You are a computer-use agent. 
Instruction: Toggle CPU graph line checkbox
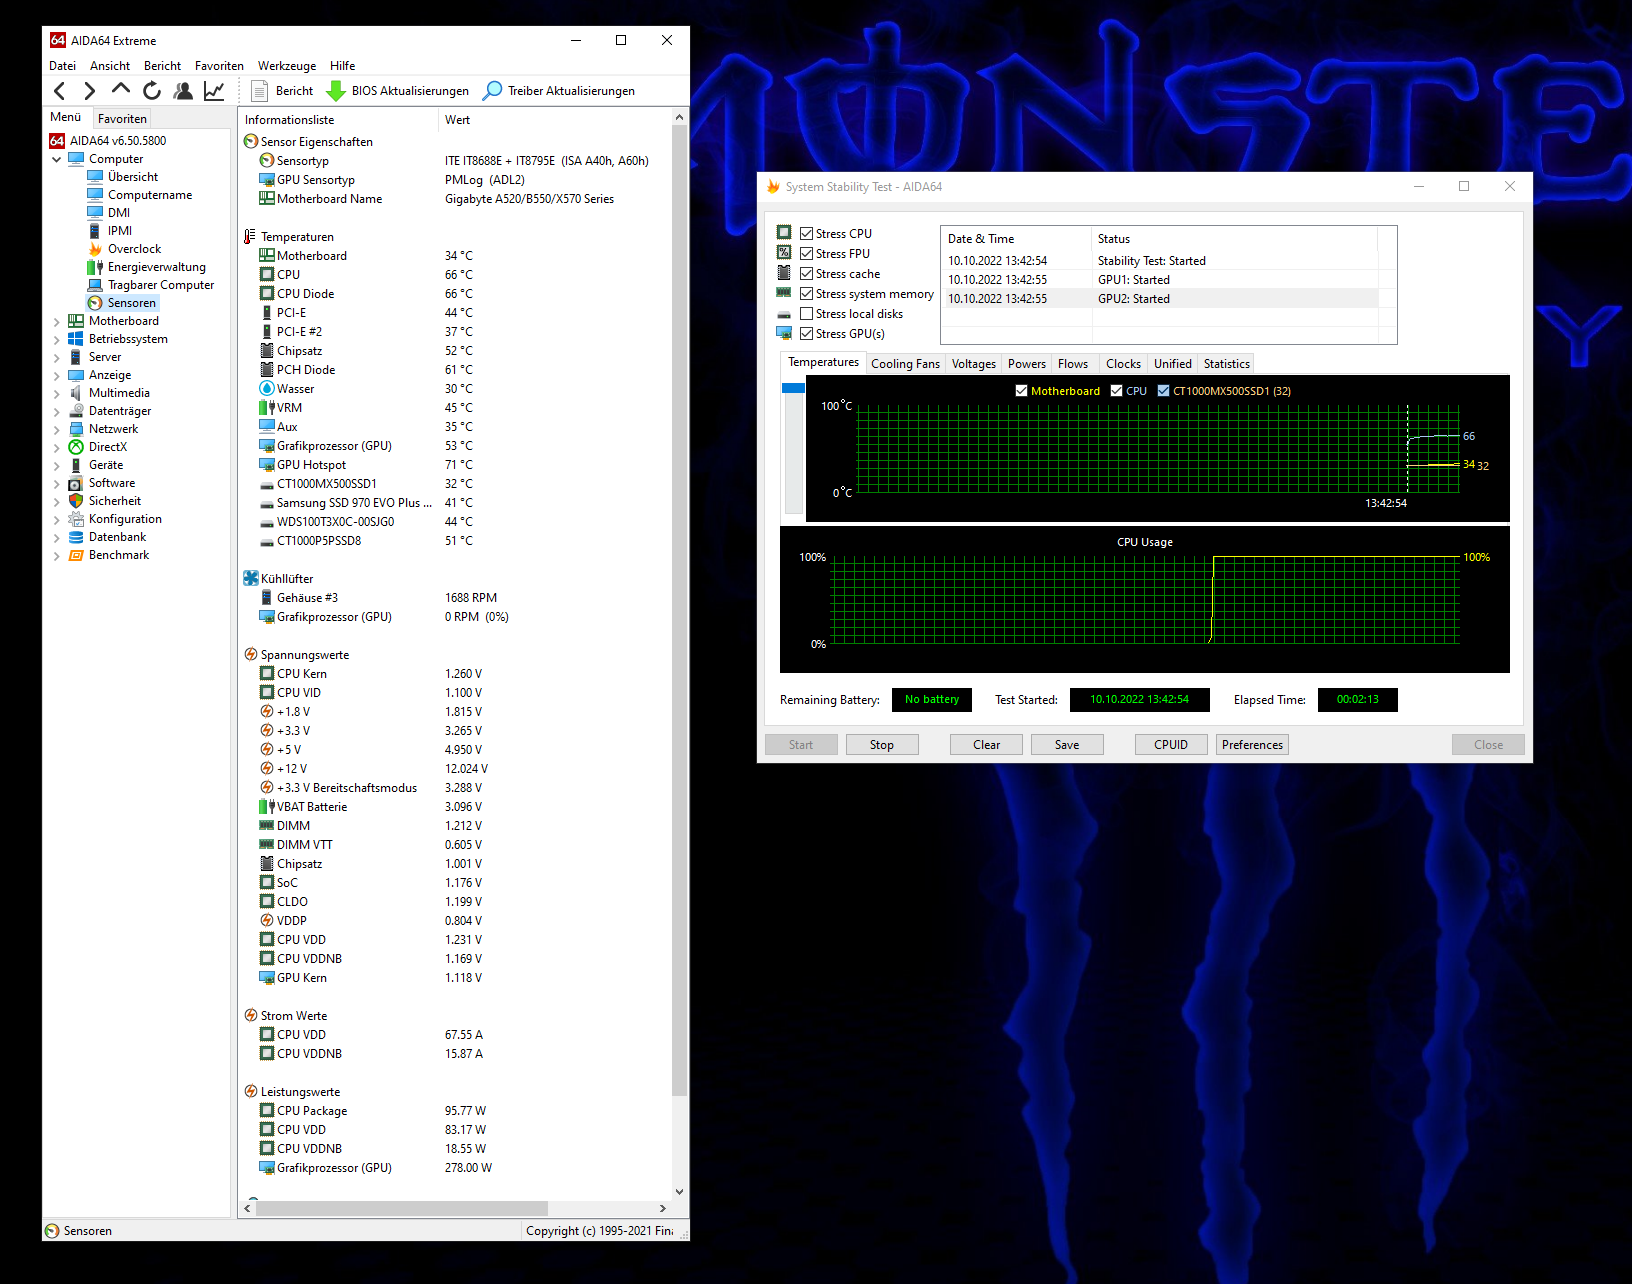pyautogui.click(x=1117, y=391)
